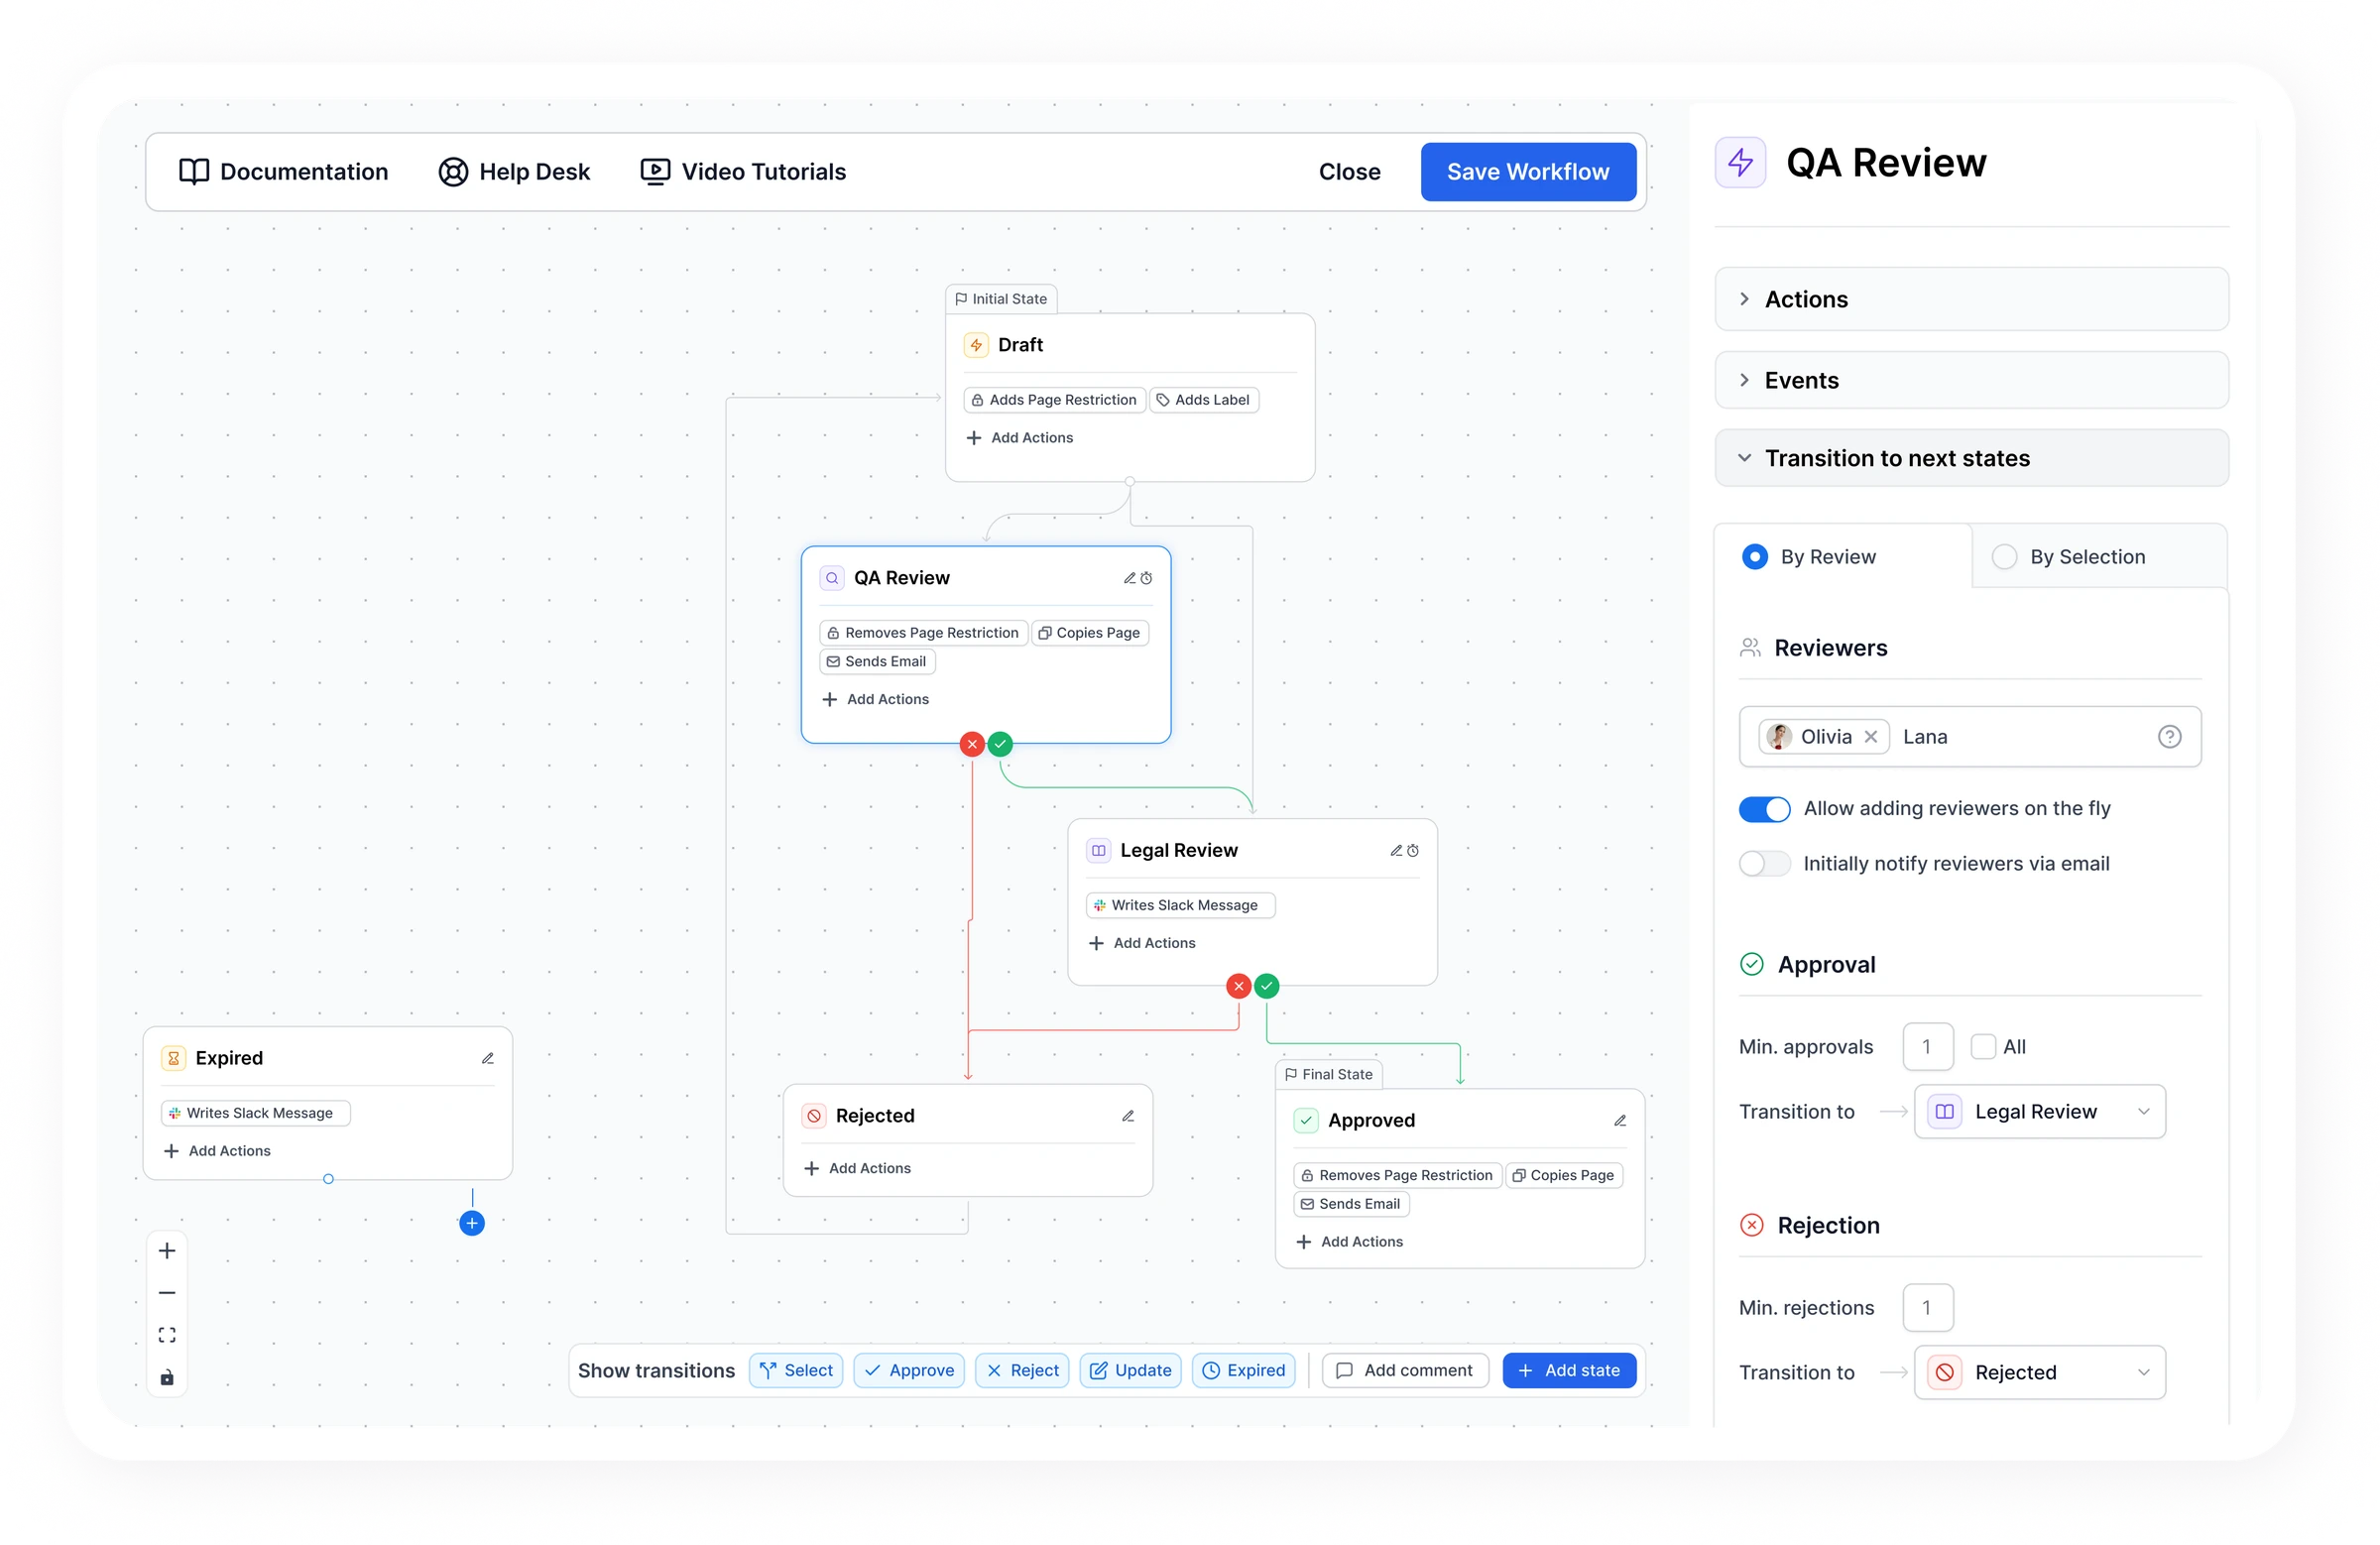Expand the Actions section

[1971, 299]
